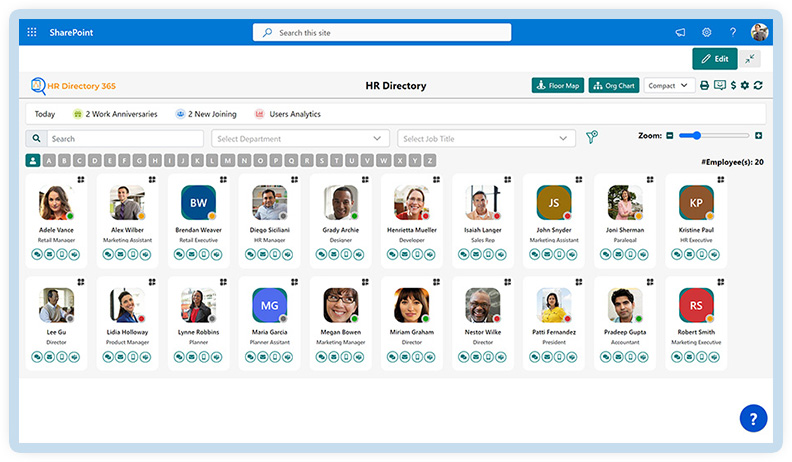Click the Edit page button
792x462 pixels.
714,59
